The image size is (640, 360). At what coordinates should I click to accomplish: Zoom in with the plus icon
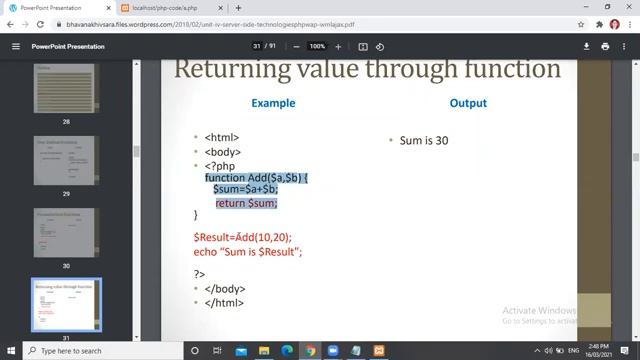[x=338, y=47]
